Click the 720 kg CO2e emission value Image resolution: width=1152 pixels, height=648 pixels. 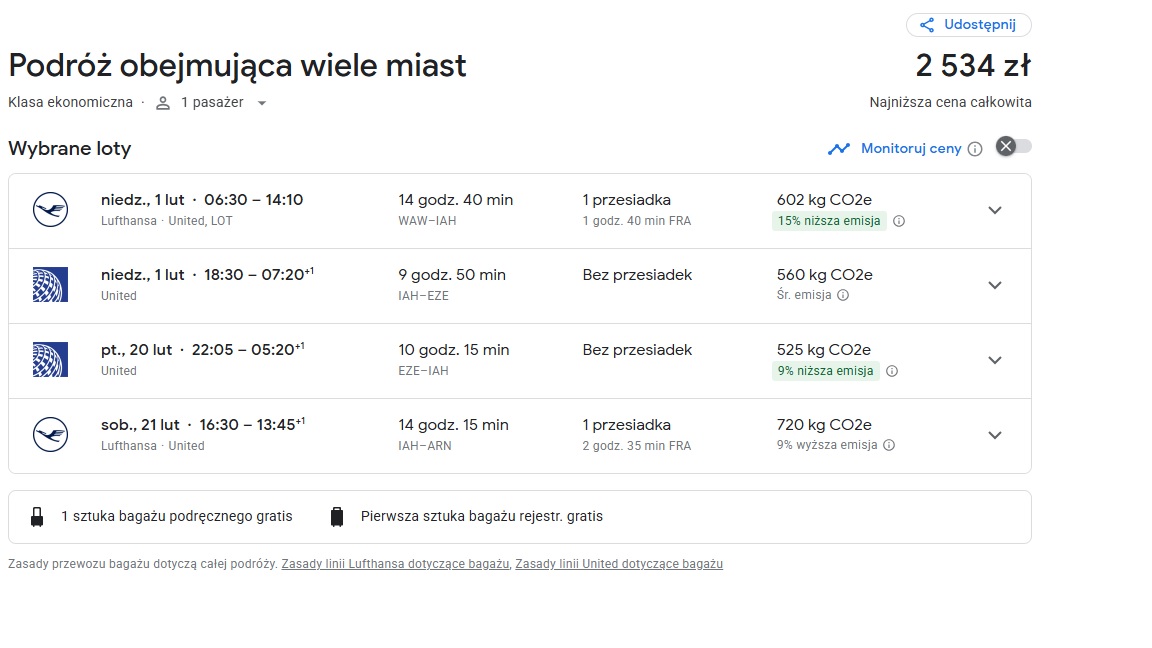point(824,425)
